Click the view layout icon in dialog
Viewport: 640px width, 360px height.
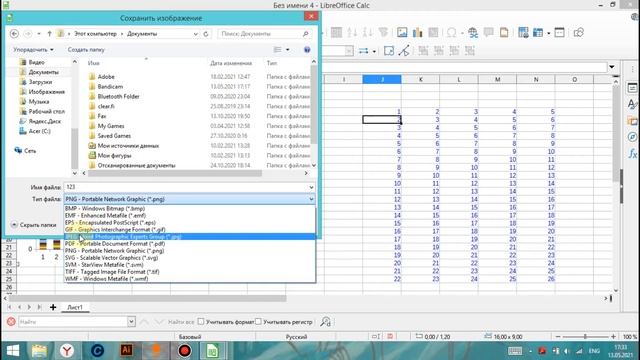click(x=278, y=49)
